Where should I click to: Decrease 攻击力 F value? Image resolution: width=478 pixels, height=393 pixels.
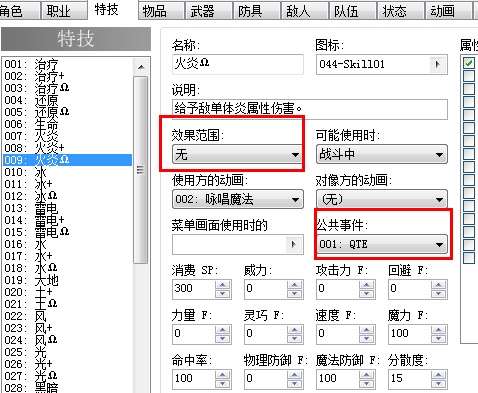(x=366, y=293)
